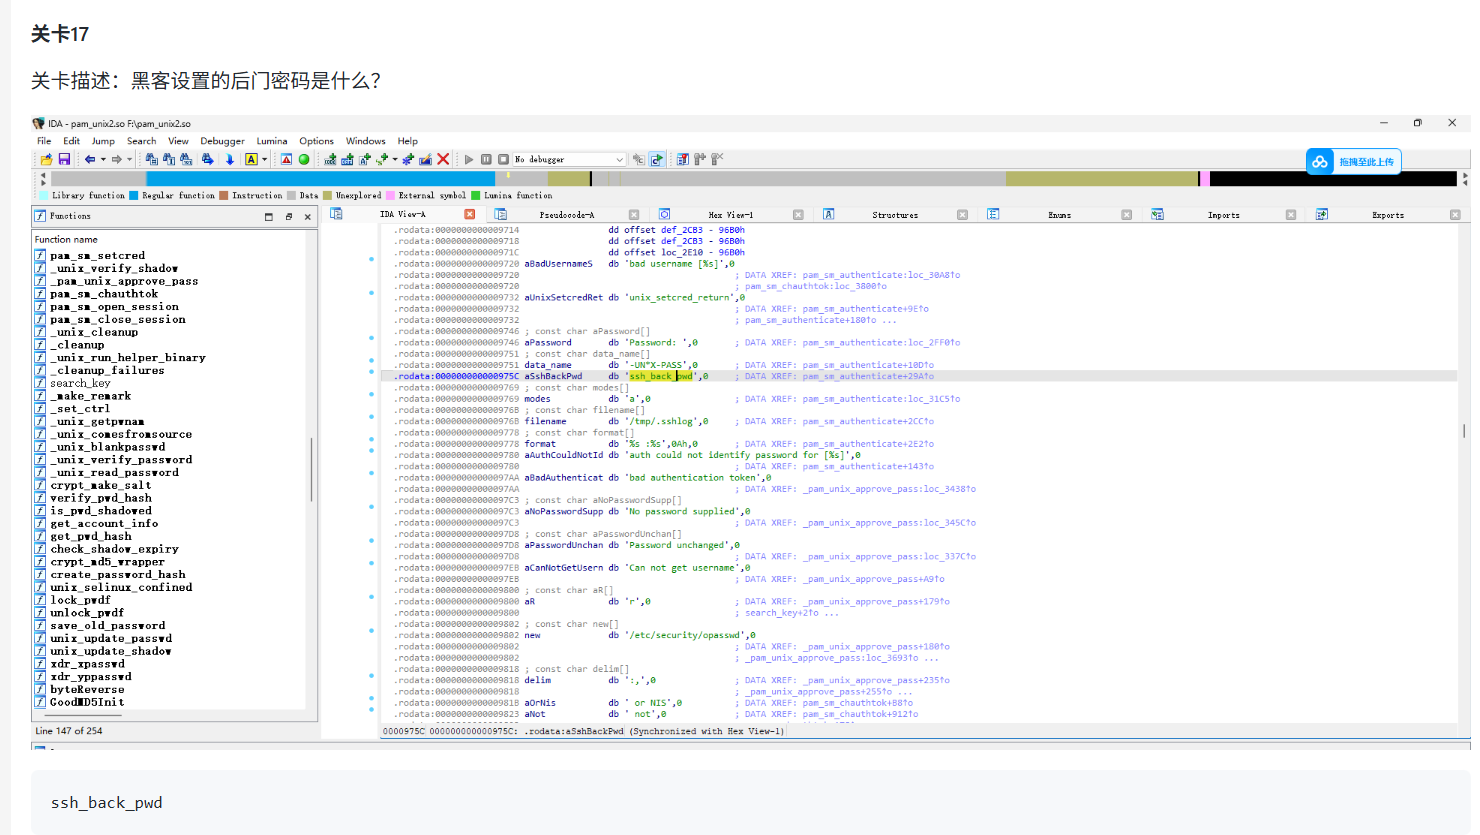Click the yellow 'A' text-style icon
Viewport: 1480px width, 835px height.
(251, 159)
